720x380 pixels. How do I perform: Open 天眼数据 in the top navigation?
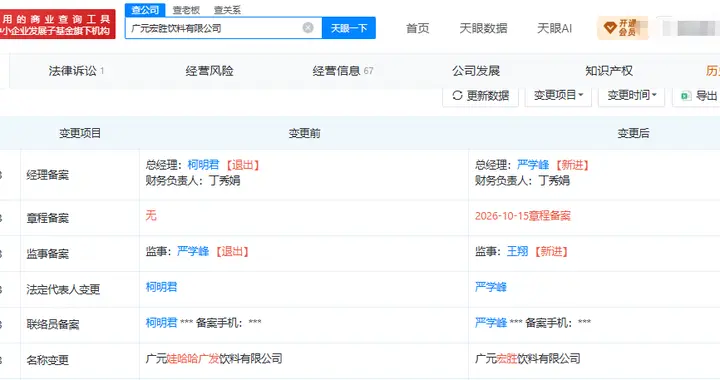click(483, 28)
